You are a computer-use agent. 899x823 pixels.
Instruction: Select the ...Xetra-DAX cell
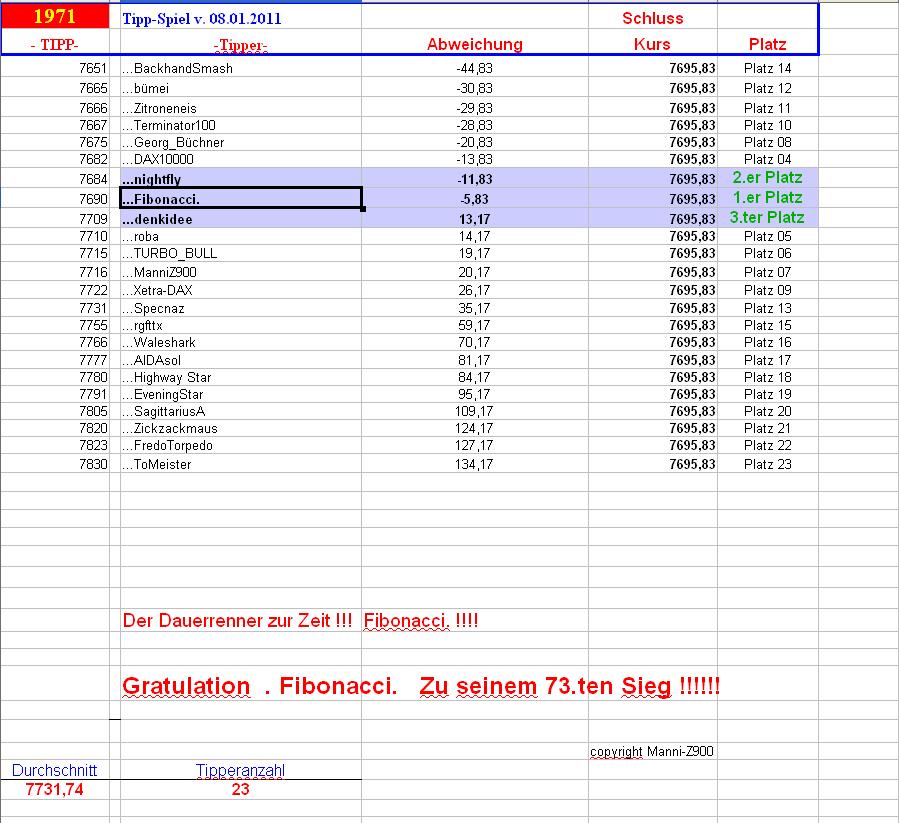coord(240,290)
